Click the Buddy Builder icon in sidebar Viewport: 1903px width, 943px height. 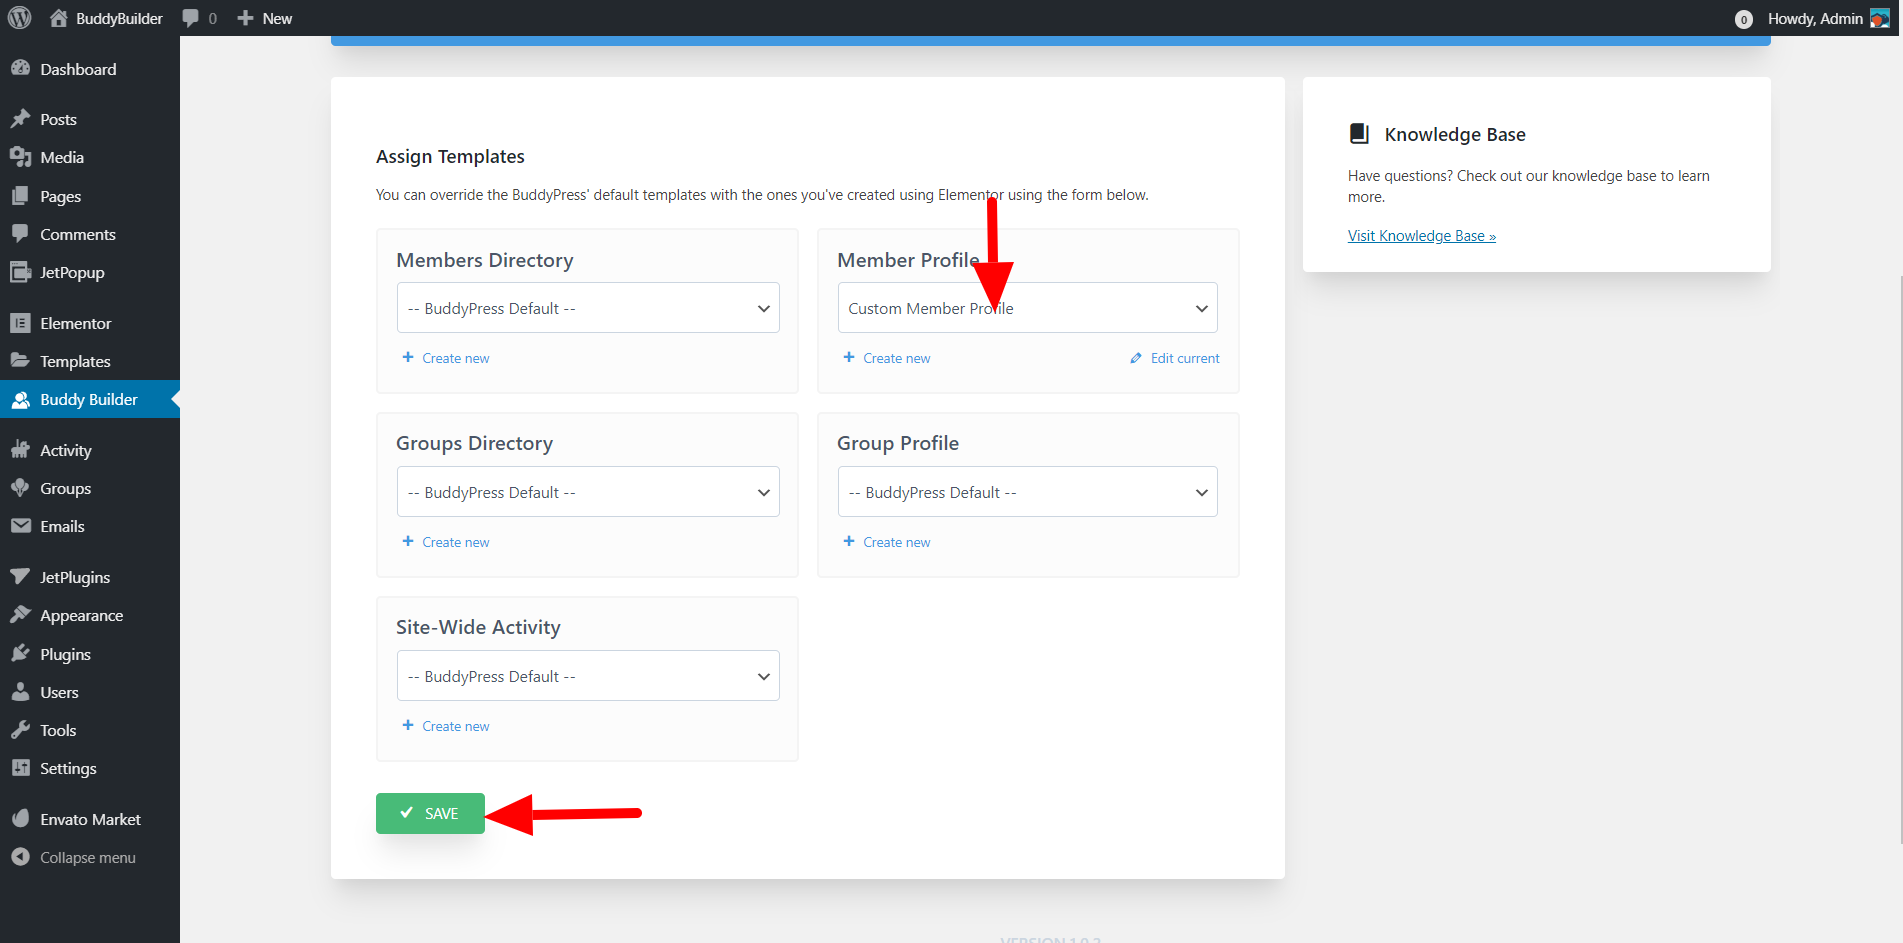coord(20,399)
